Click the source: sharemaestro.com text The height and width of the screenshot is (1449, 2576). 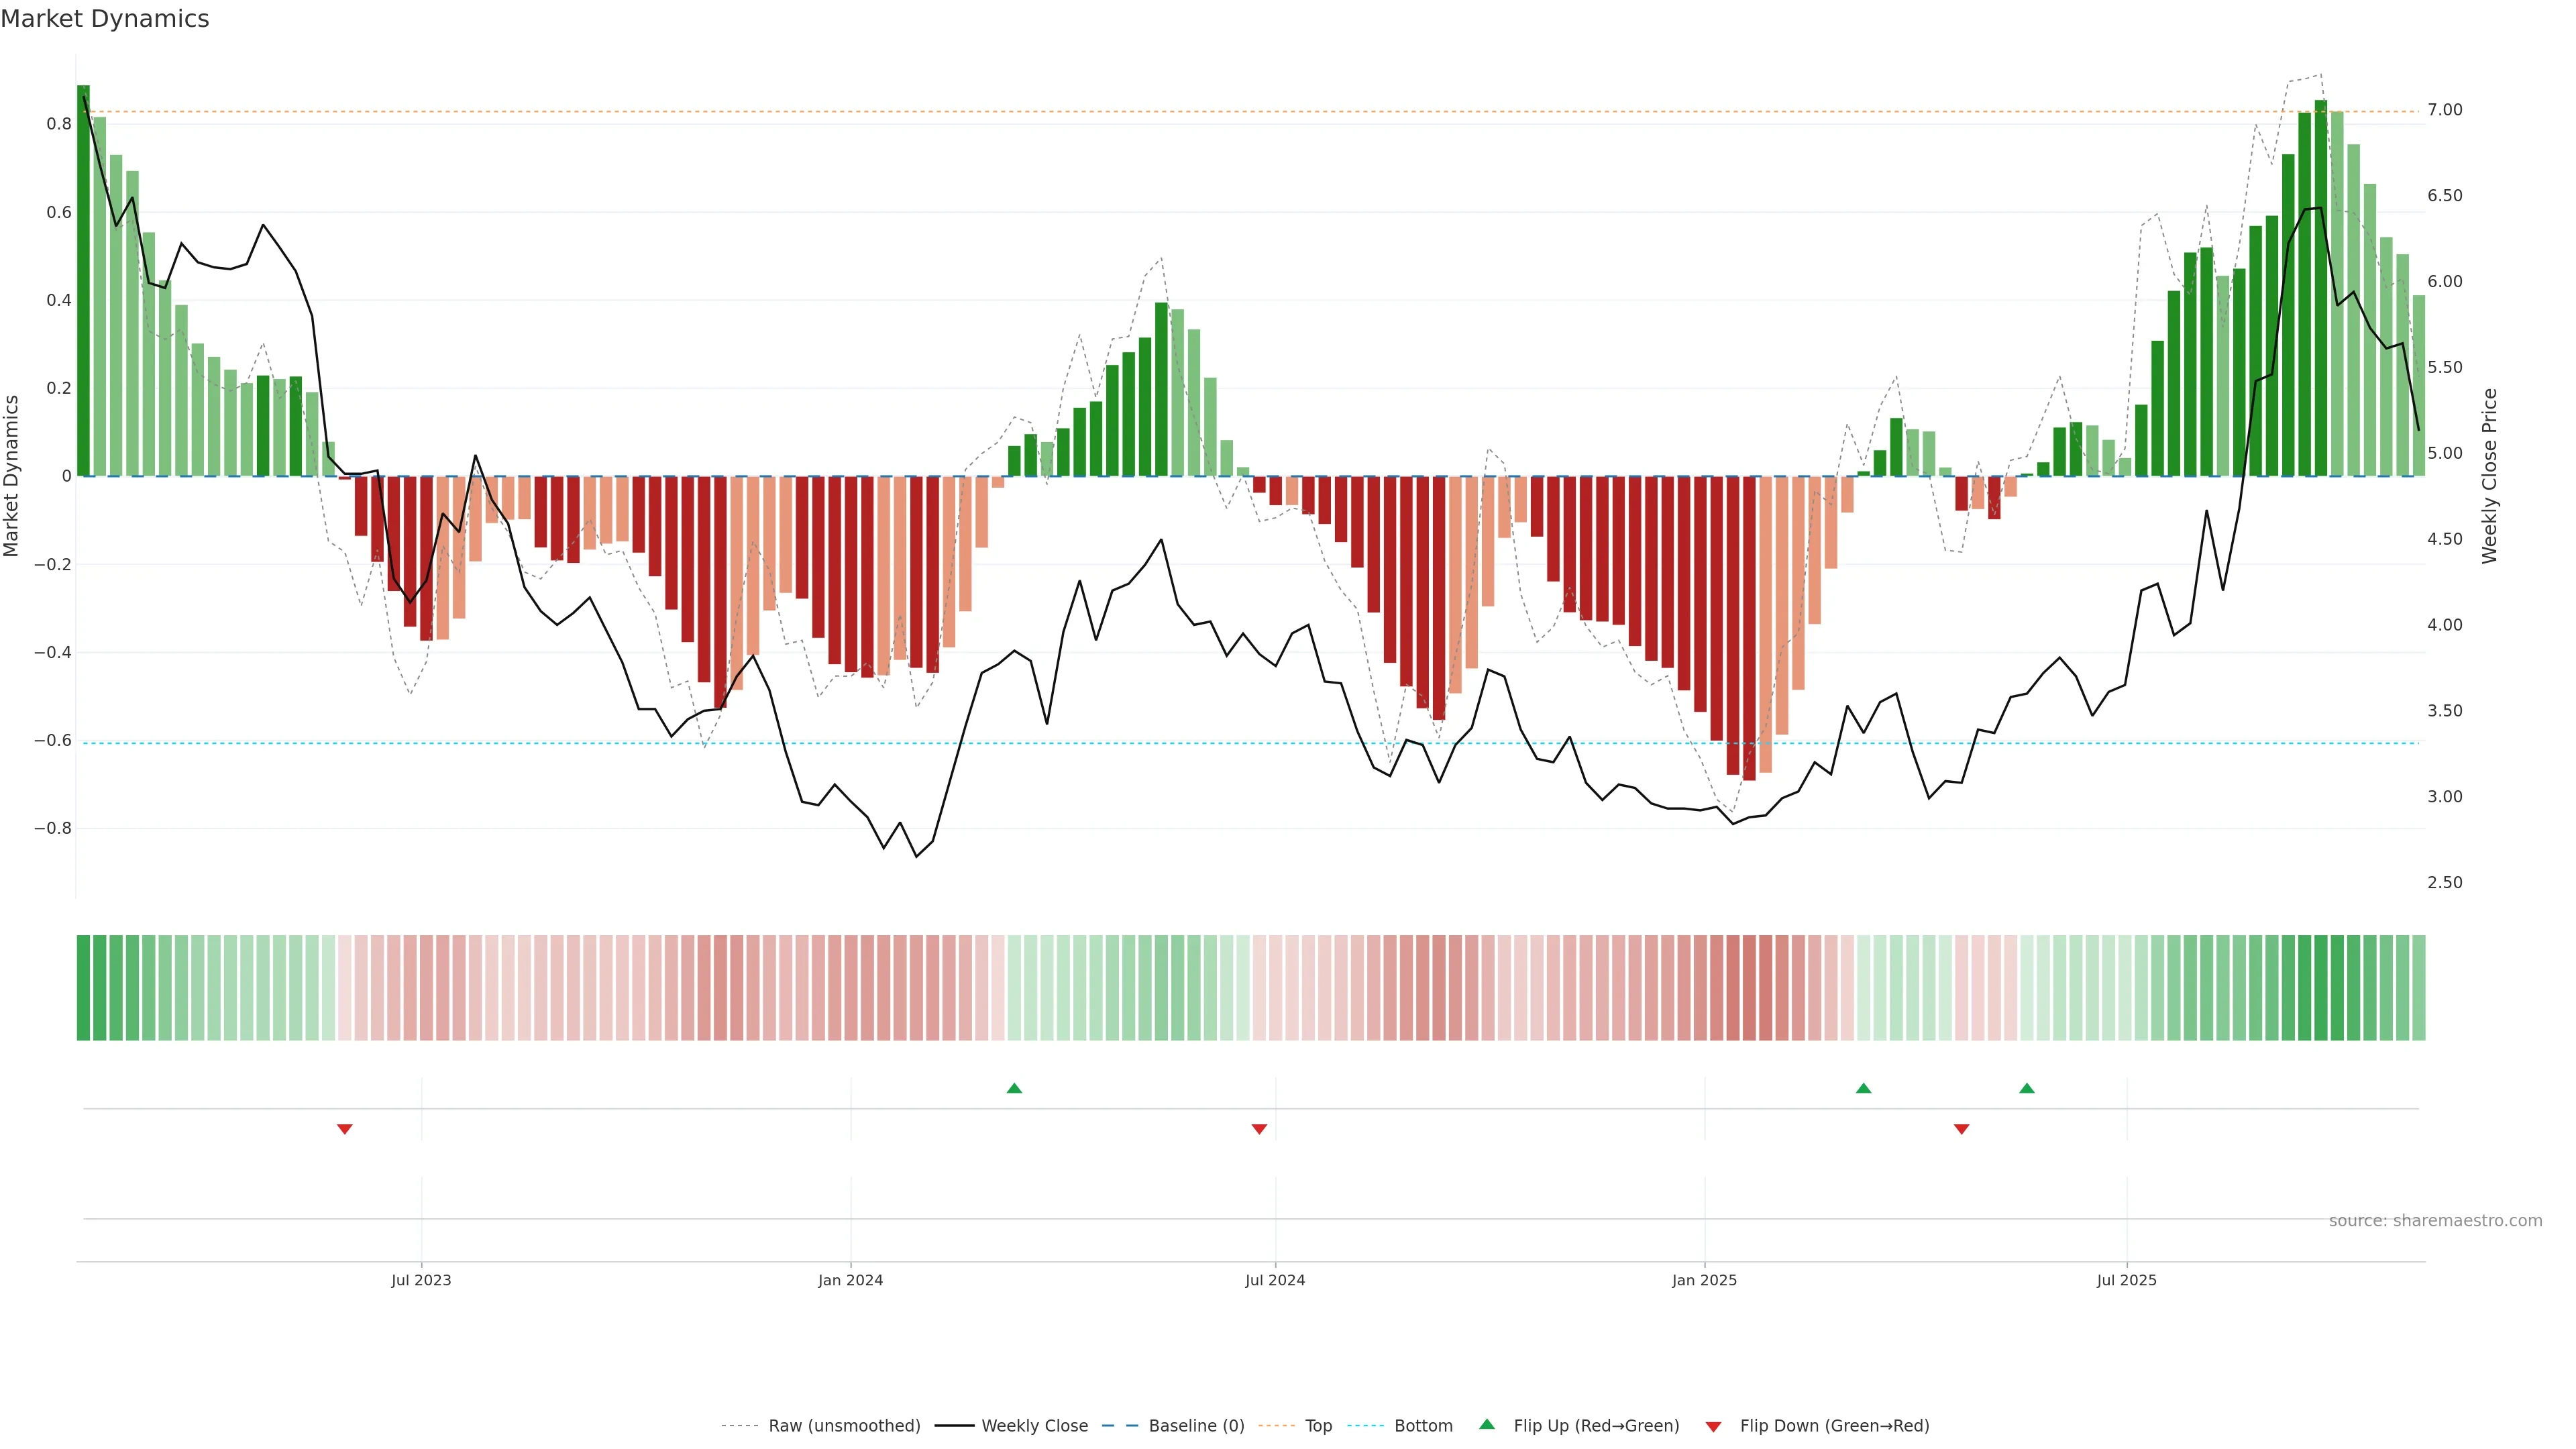click(x=2435, y=1221)
